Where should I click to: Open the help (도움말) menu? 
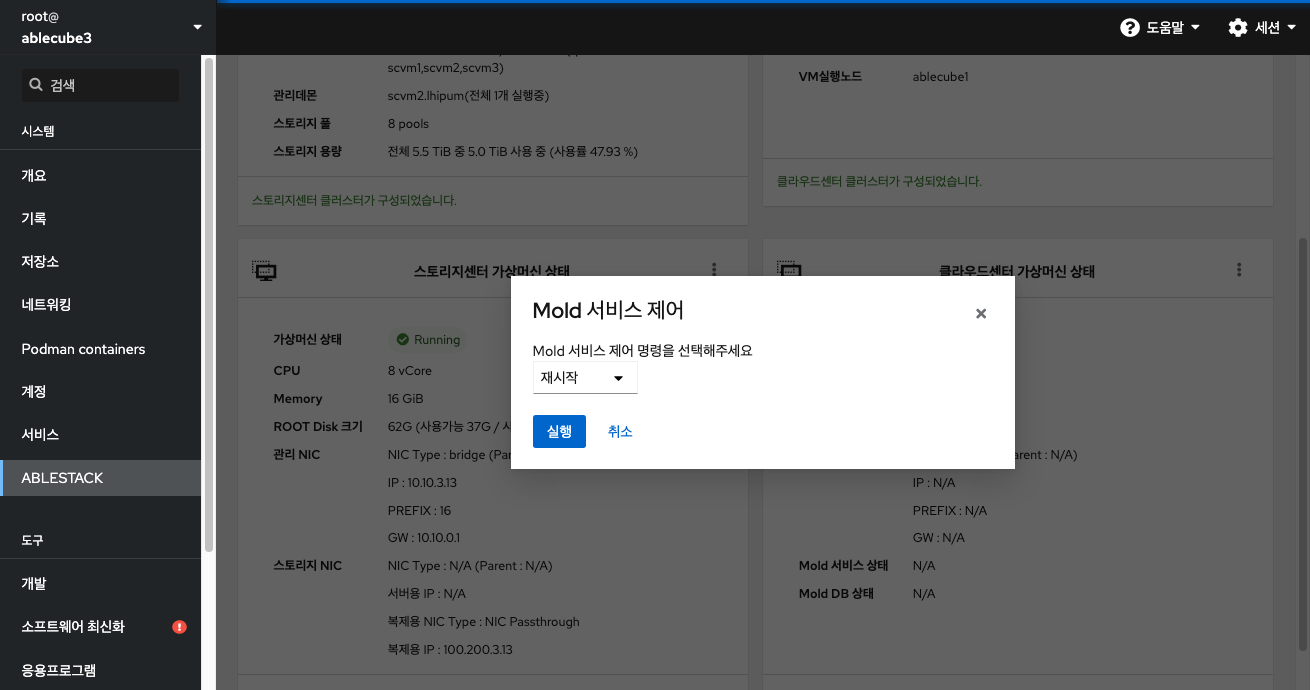1159,28
